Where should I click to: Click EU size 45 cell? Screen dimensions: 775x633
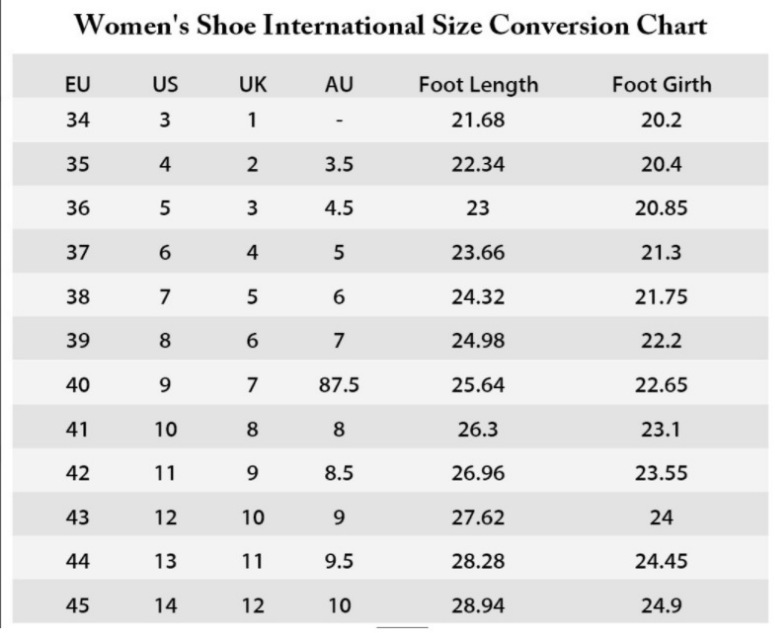tap(77, 606)
